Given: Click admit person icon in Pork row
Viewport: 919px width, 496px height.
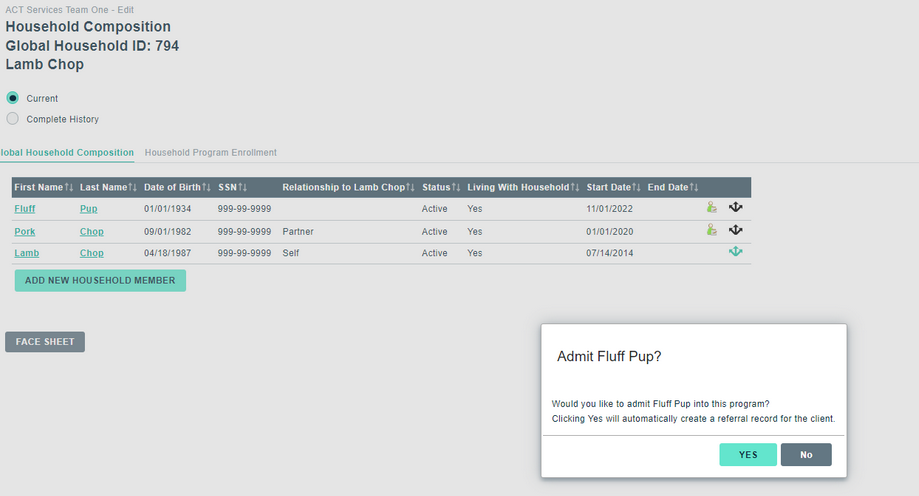Looking at the screenshot, I should 712,230.
